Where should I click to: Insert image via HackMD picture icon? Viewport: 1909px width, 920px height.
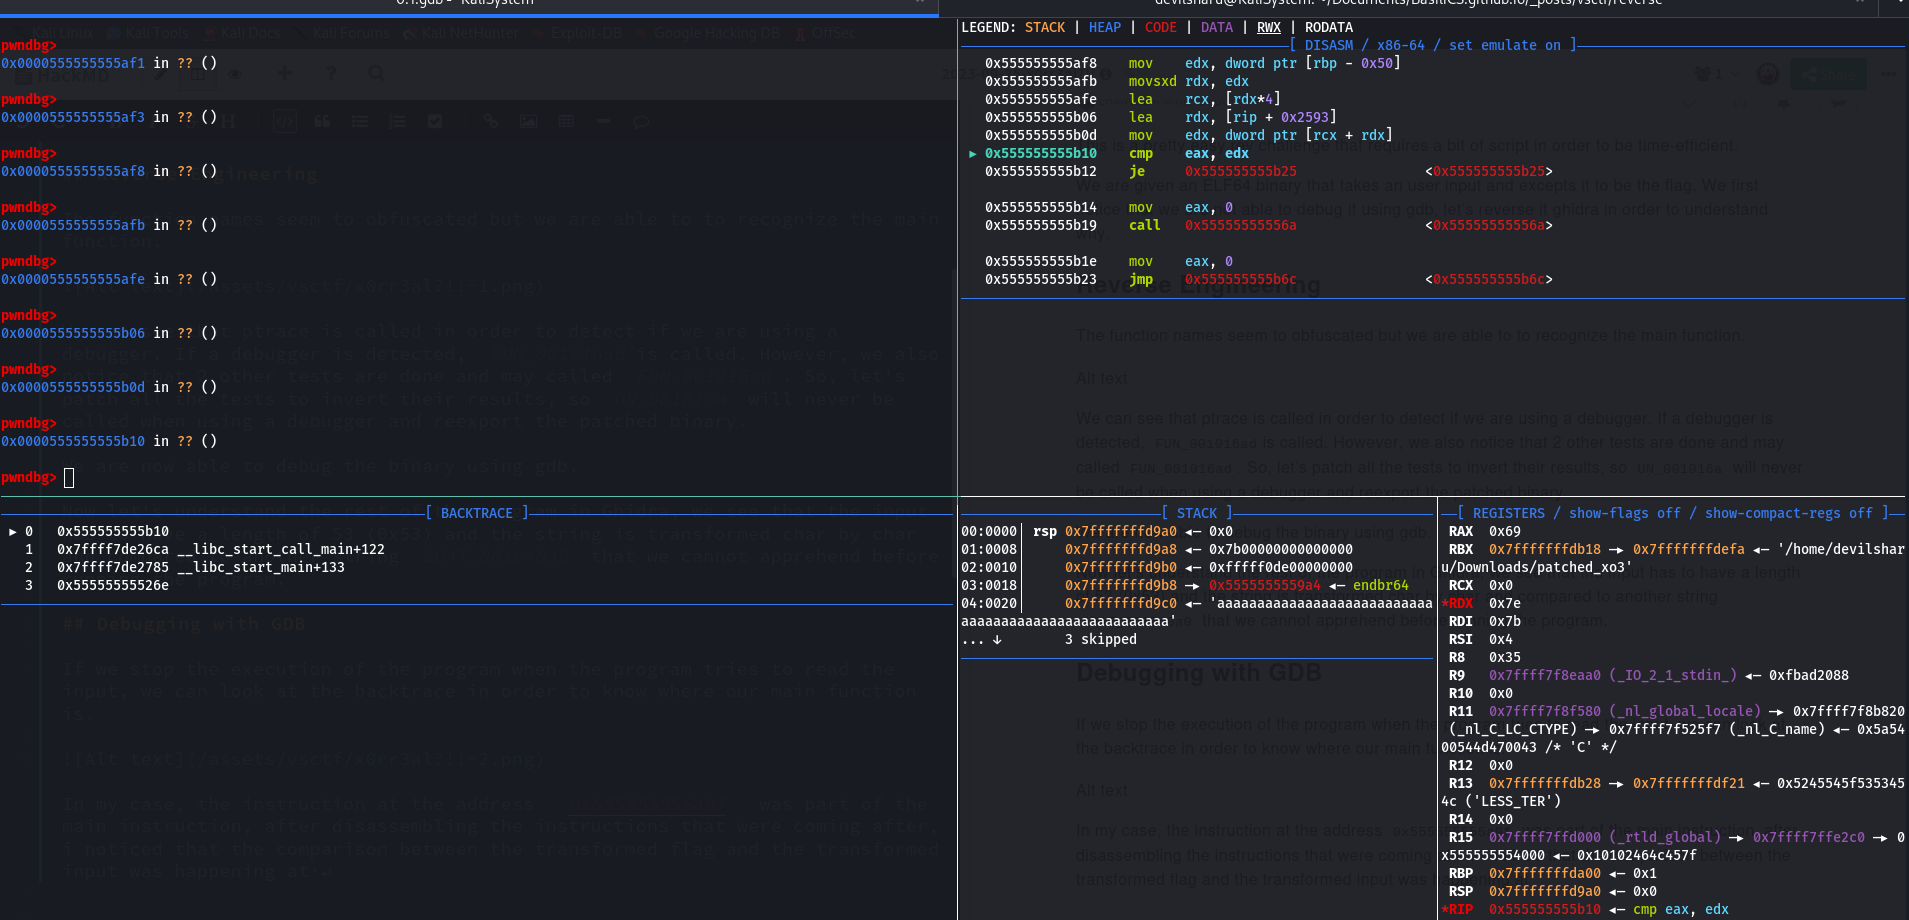pyautogui.click(x=528, y=122)
